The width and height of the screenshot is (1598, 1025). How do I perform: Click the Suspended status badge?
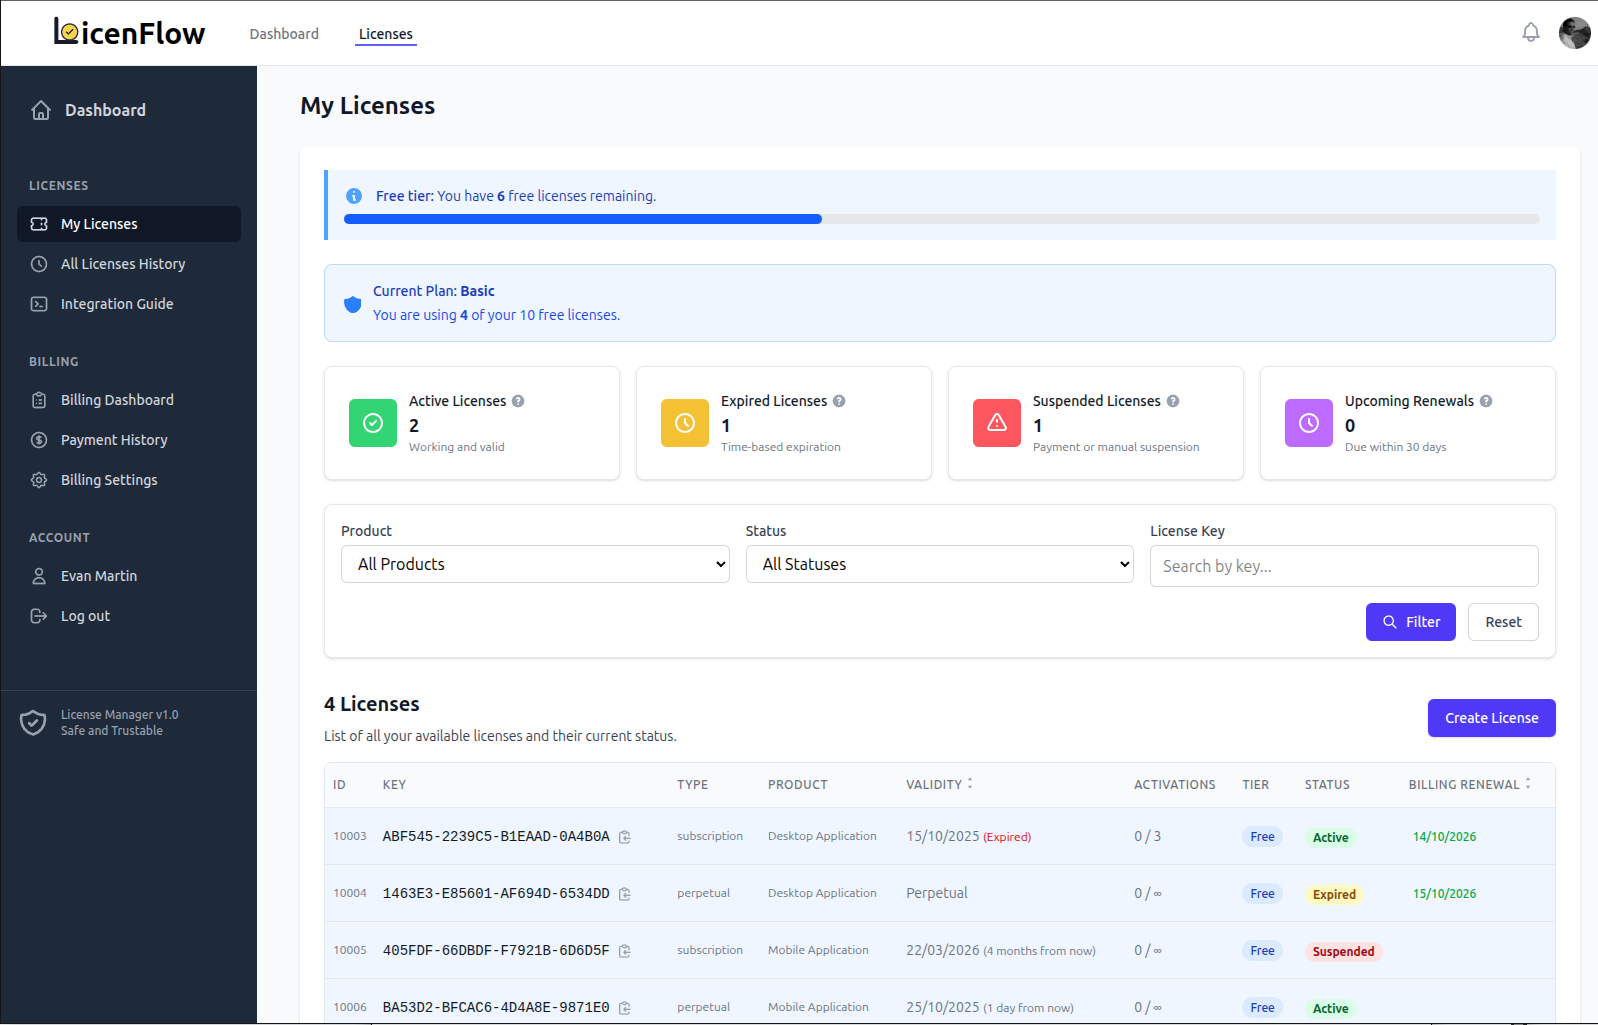[1343, 951]
